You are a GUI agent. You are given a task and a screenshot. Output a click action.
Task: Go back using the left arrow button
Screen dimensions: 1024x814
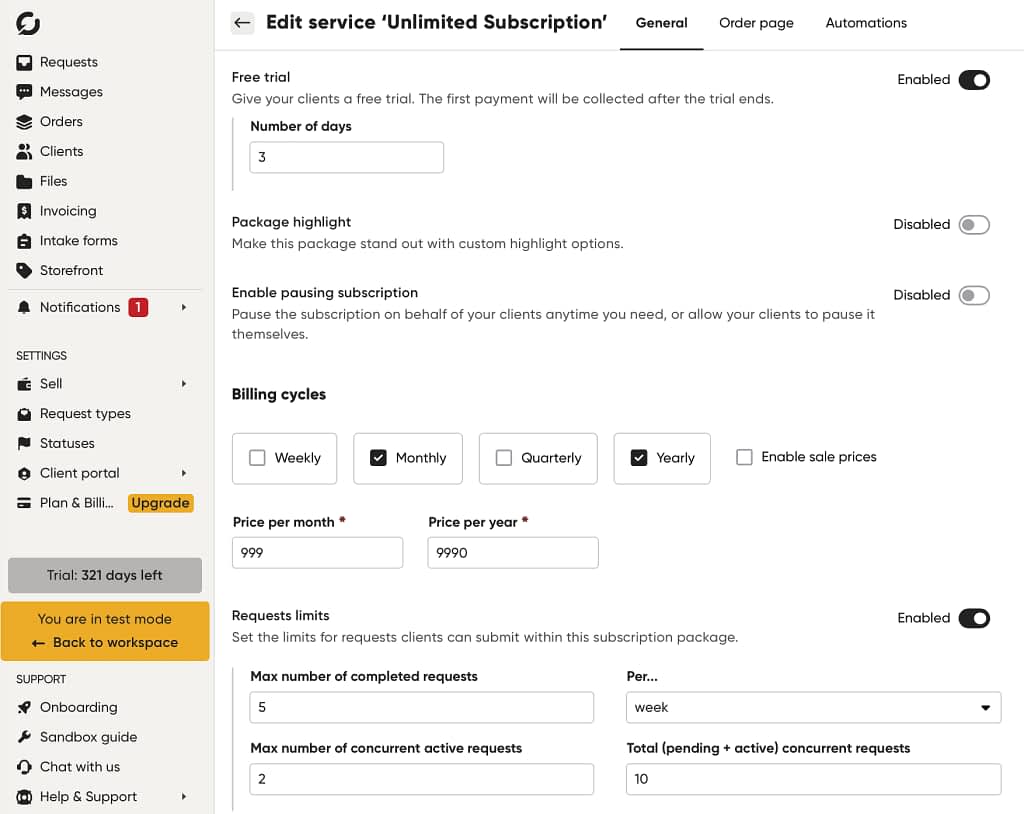(242, 23)
